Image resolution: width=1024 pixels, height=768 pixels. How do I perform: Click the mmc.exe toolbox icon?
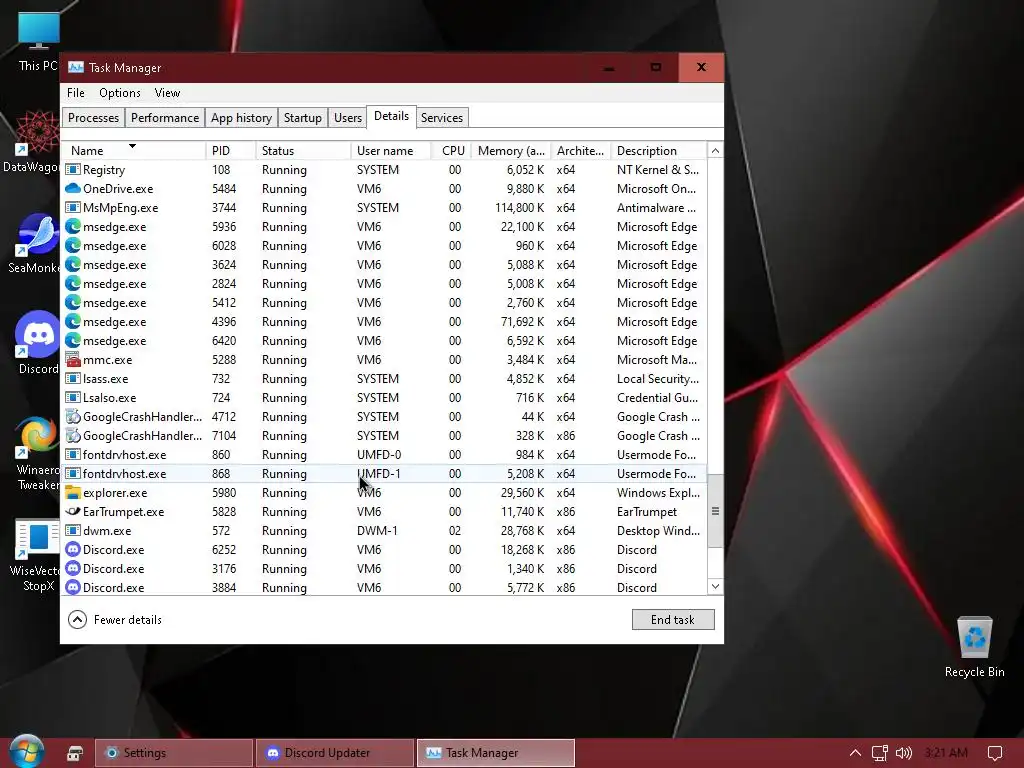tap(72, 360)
